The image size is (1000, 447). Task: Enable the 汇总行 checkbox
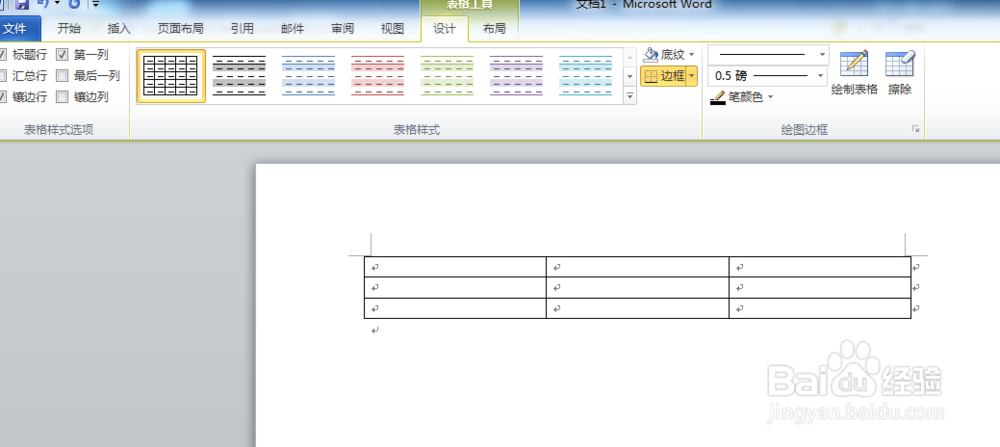point(3,76)
